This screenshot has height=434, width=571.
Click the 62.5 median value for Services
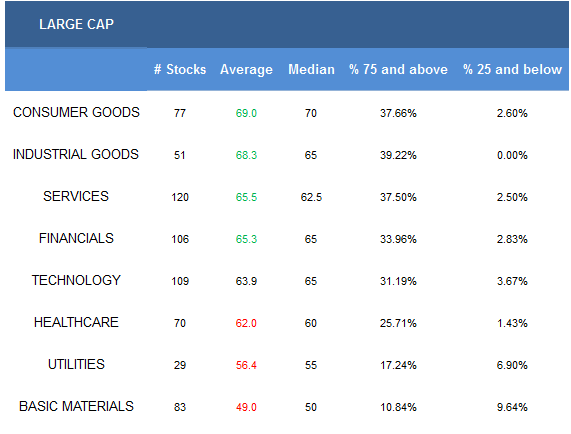311,197
